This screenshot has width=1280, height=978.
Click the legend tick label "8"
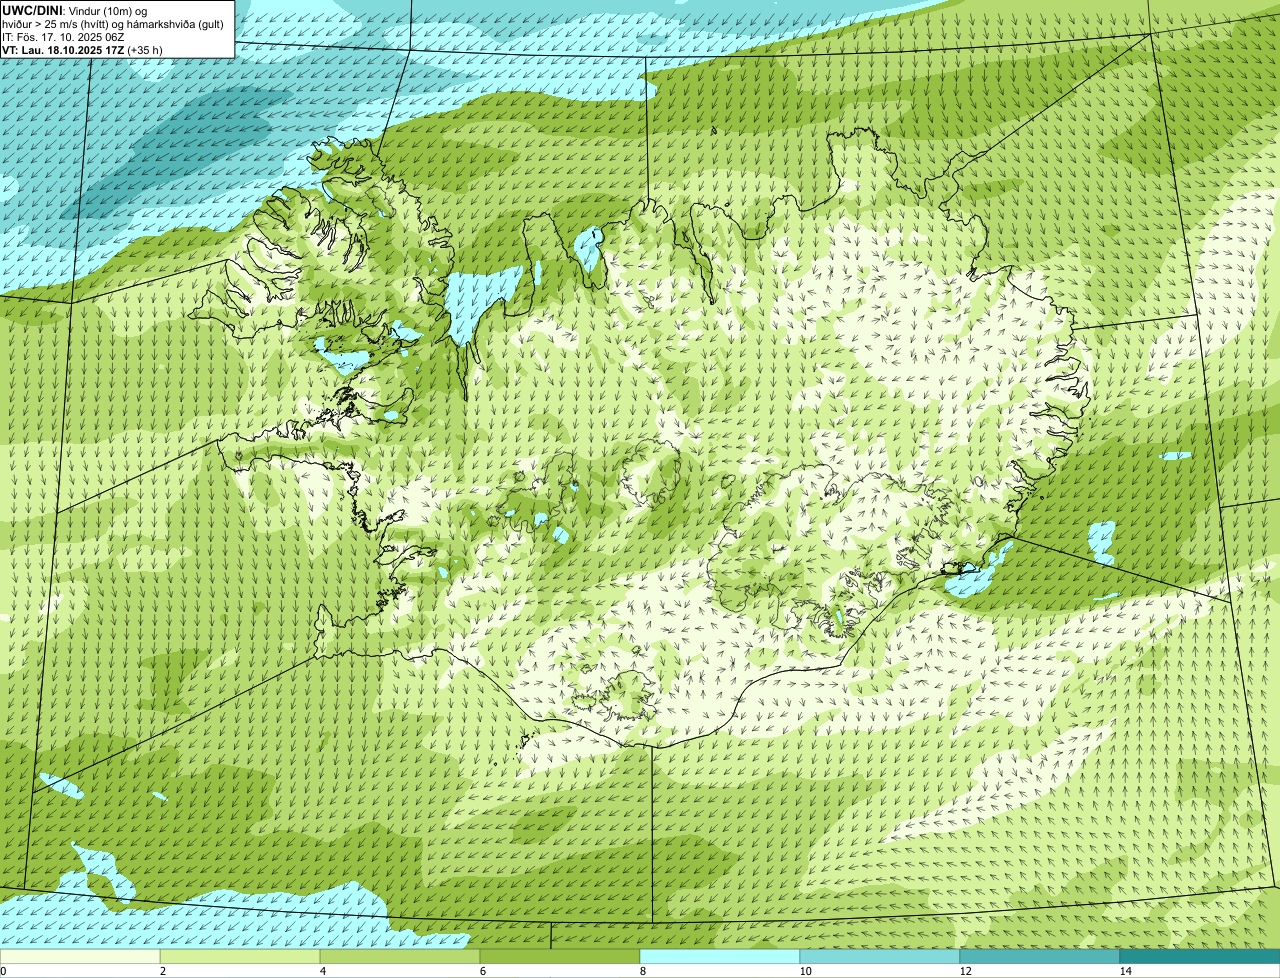click(642, 971)
